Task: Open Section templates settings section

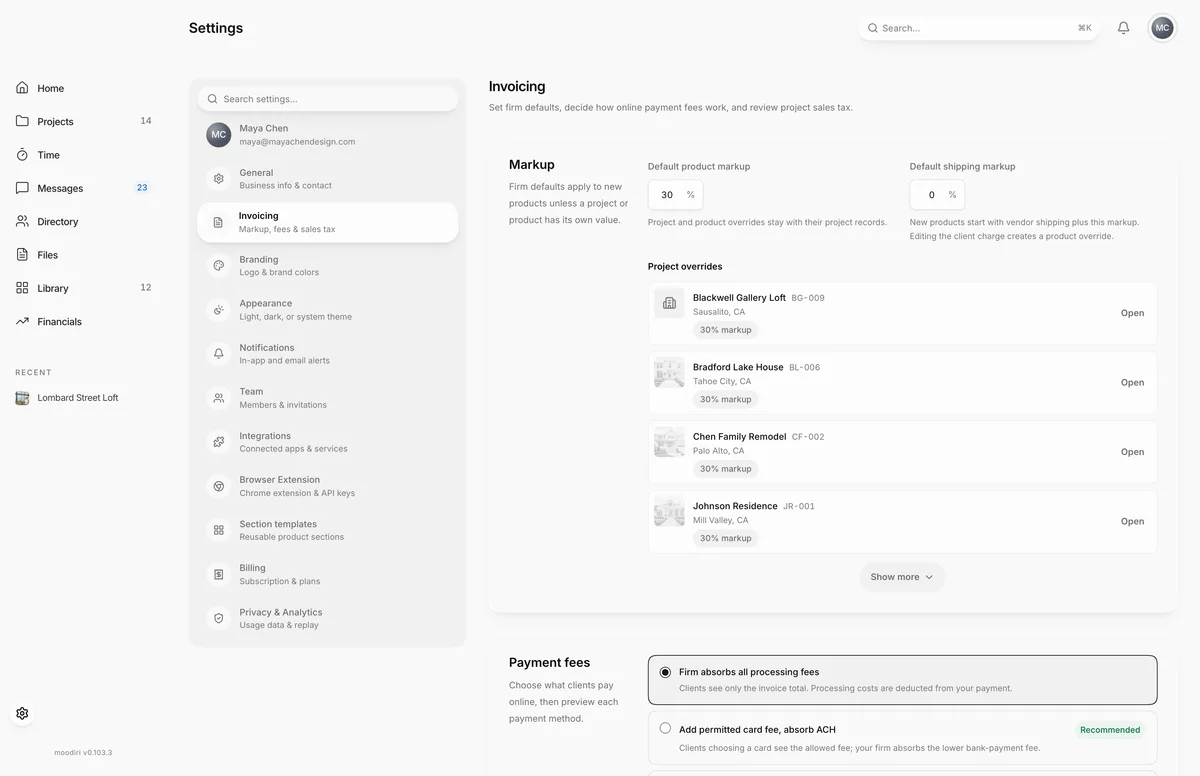Action: tap(328, 530)
